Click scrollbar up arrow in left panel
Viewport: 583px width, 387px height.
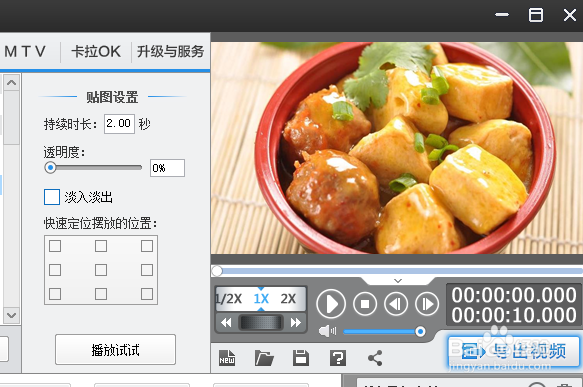tap(12, 83)
